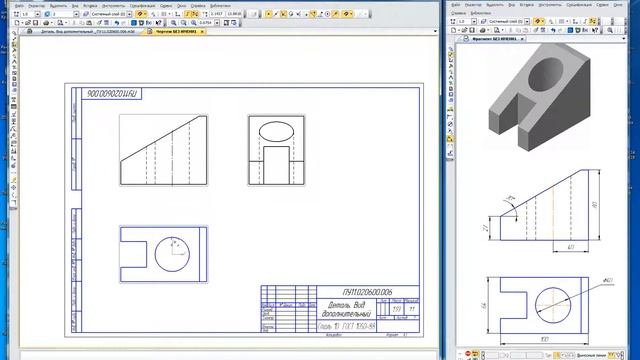Open layer manager icon in left window
Viewport: 640px width, 360px height.
point(86,14)
